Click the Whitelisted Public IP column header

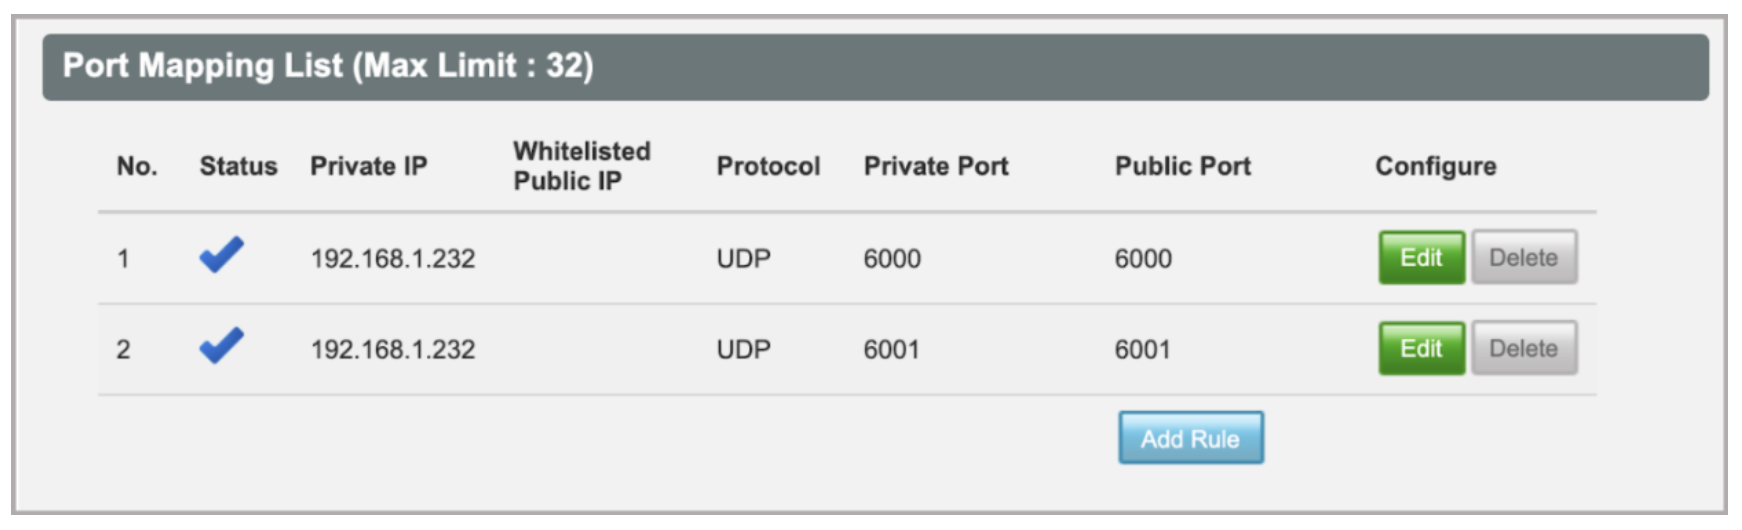pos(581,166)
